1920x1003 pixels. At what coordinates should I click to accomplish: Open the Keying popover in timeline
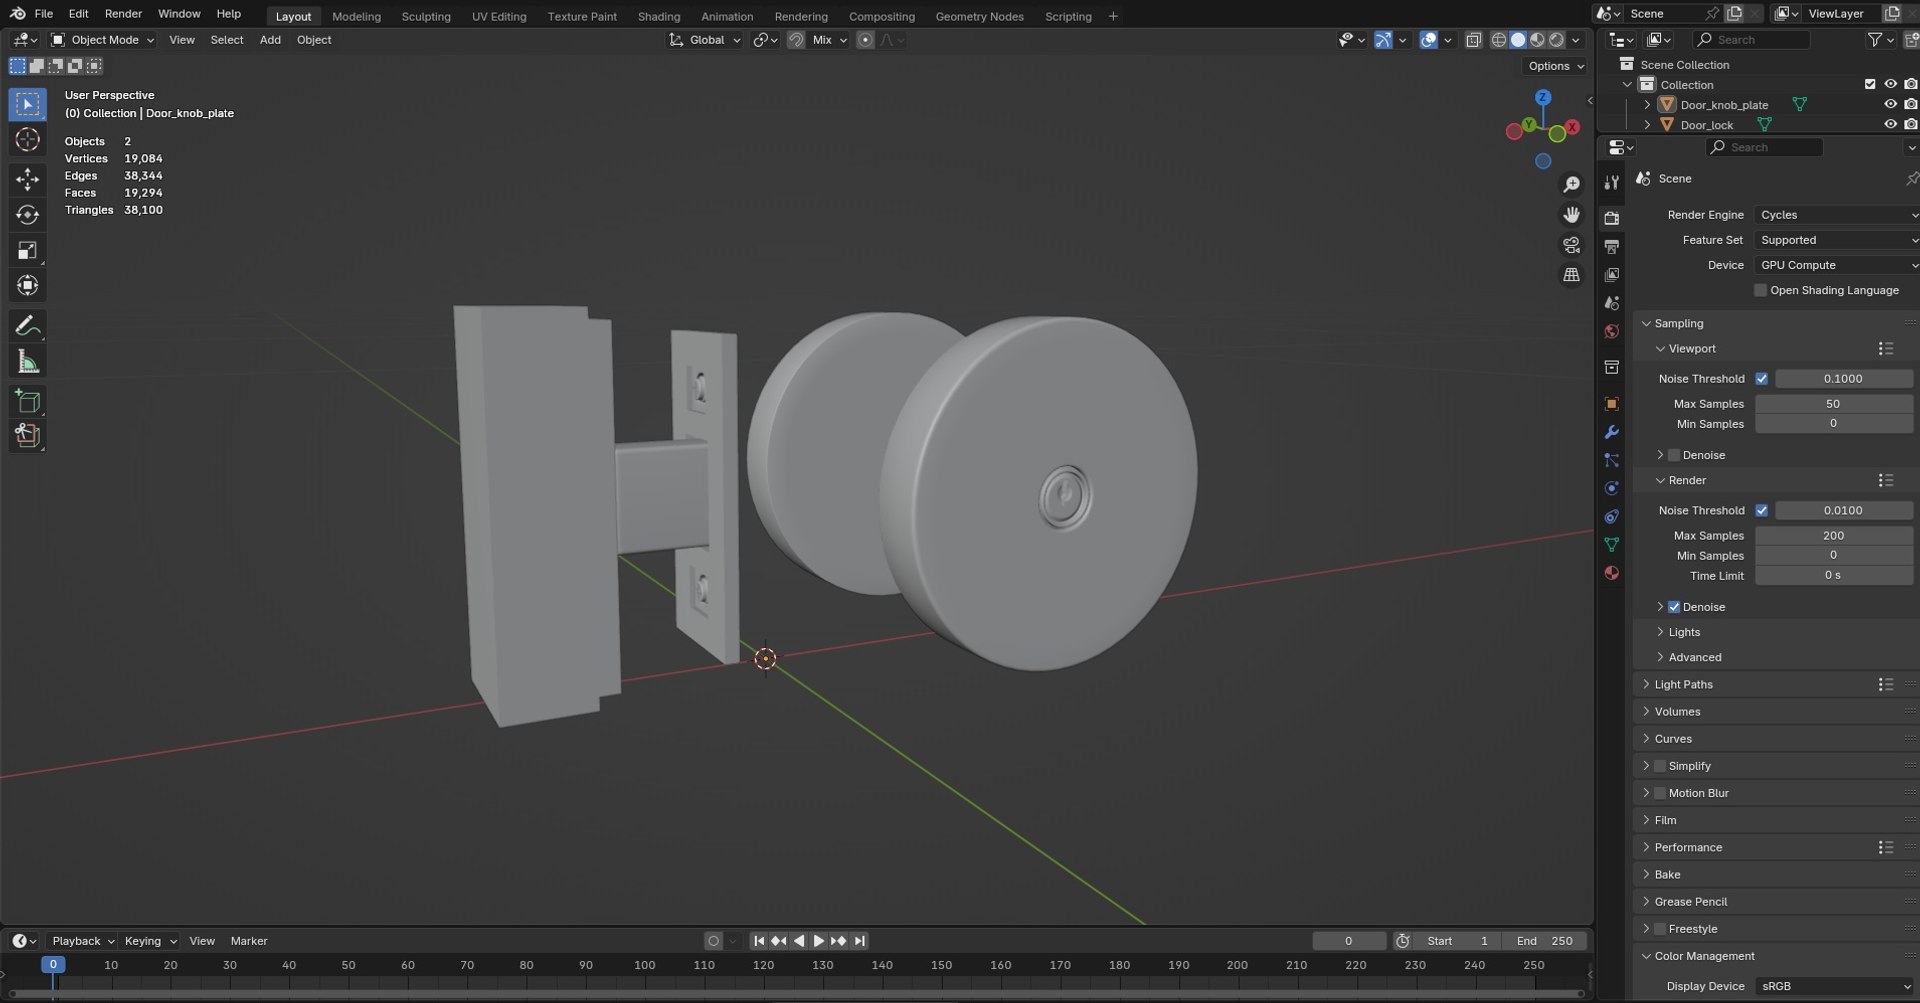(x=150, y=941)
